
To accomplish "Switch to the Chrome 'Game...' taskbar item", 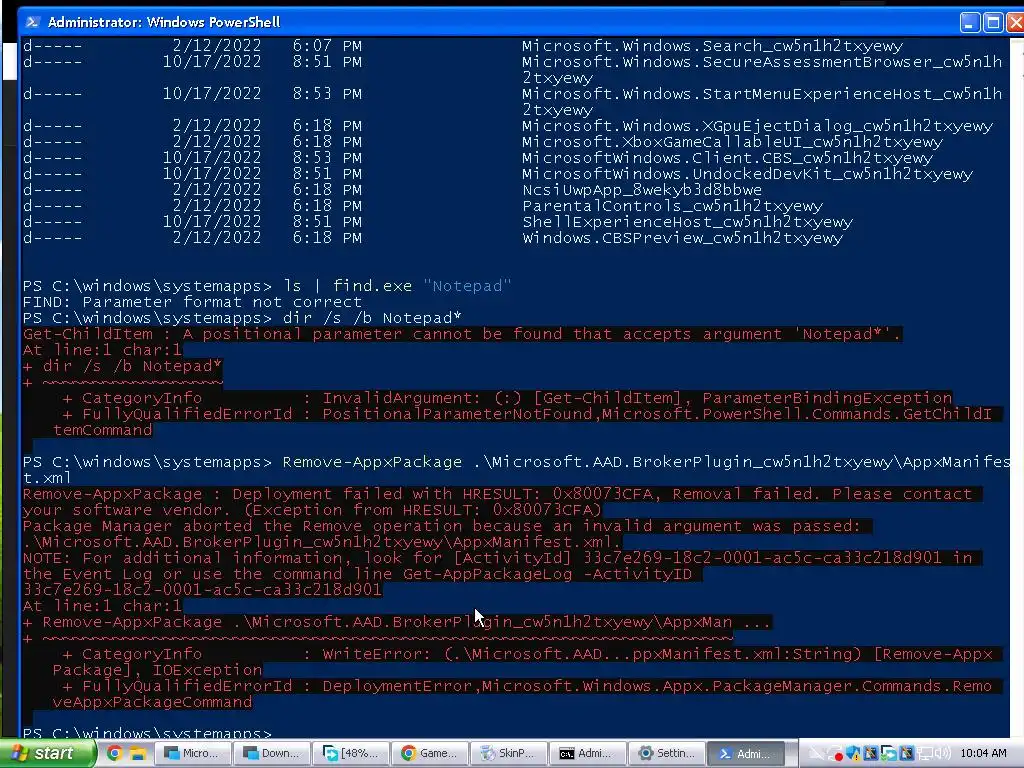I will pos(430,753).
